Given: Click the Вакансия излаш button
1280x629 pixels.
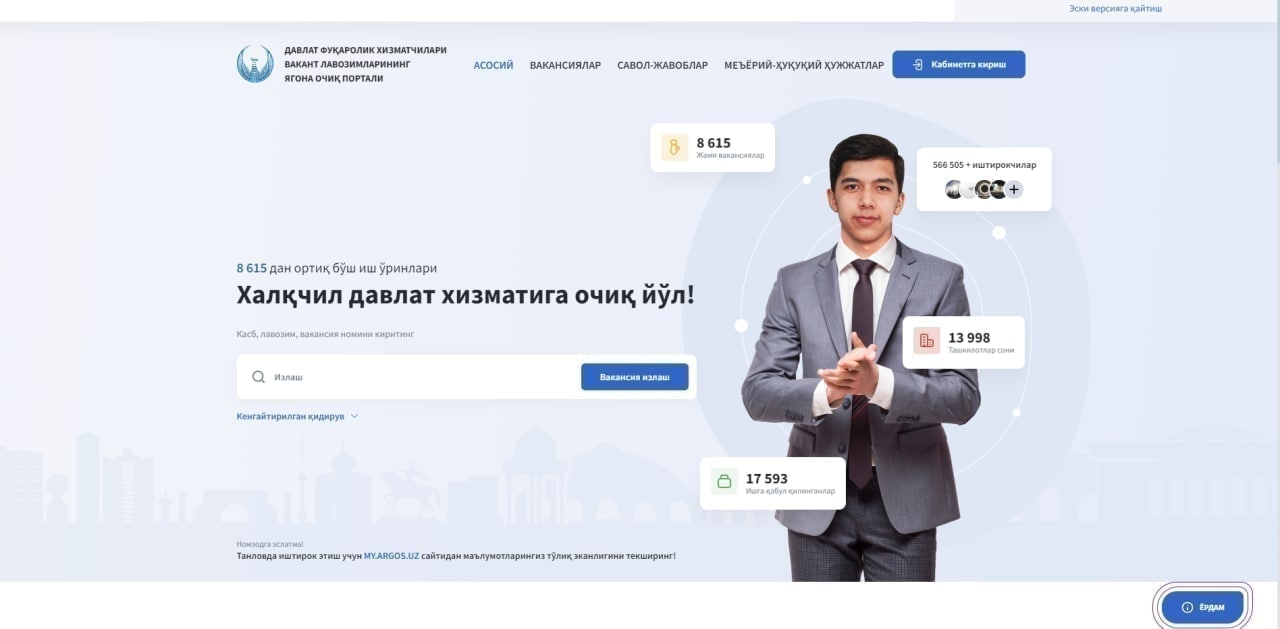Looking at the screenshot, I should click(x=635, y=377).
